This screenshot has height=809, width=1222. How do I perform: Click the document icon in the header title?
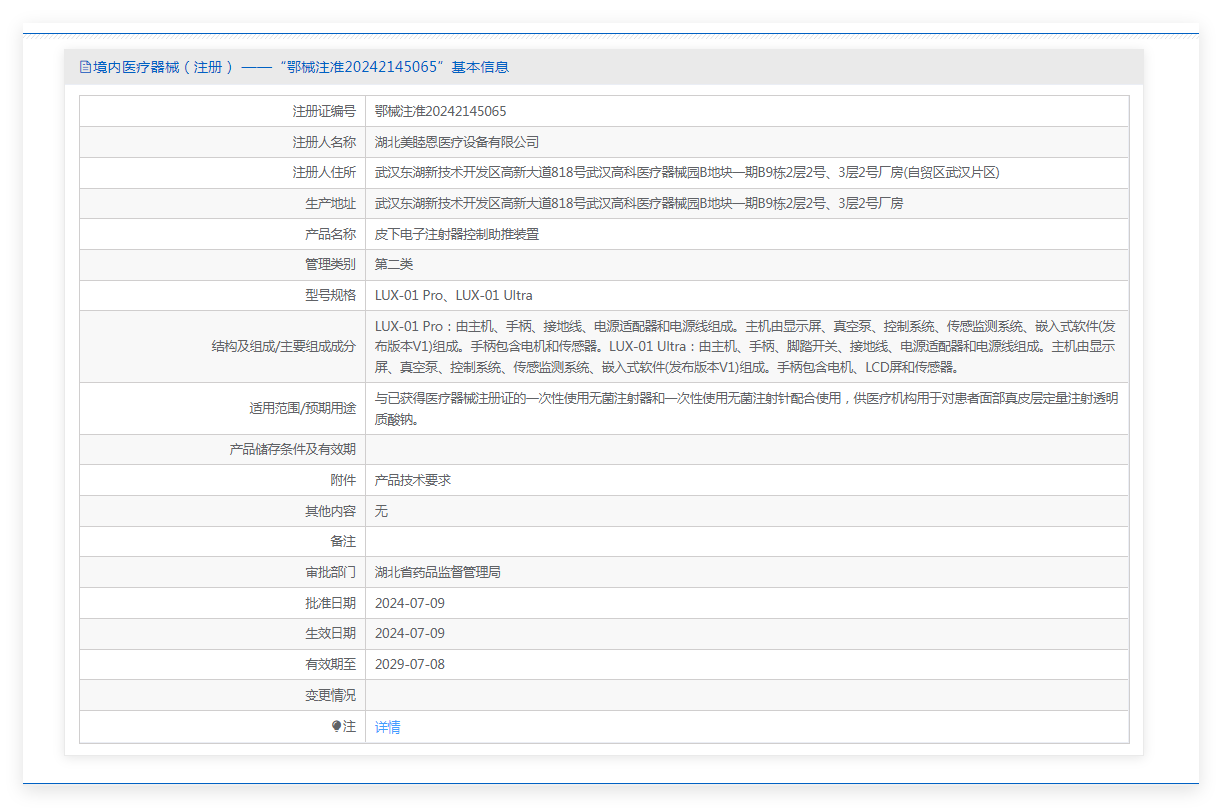pos(85,67)
